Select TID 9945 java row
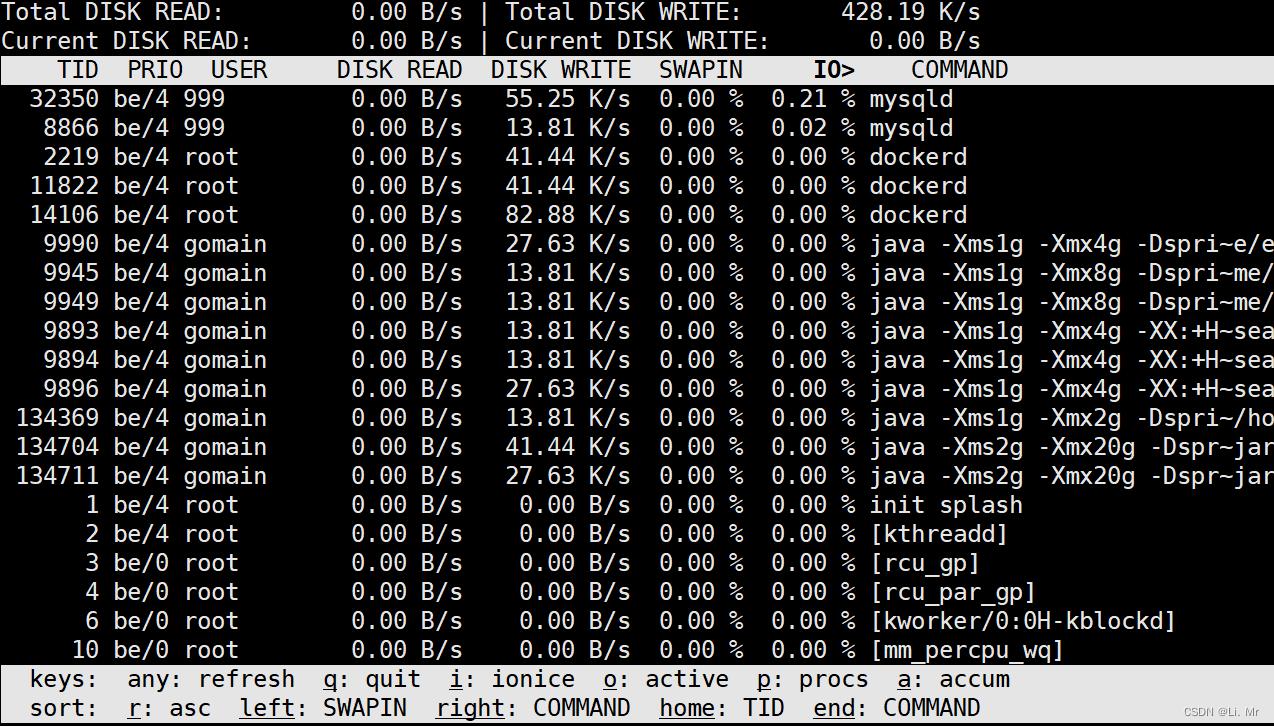This screenshot has width=1274, height=726. [x=637, y=273]
